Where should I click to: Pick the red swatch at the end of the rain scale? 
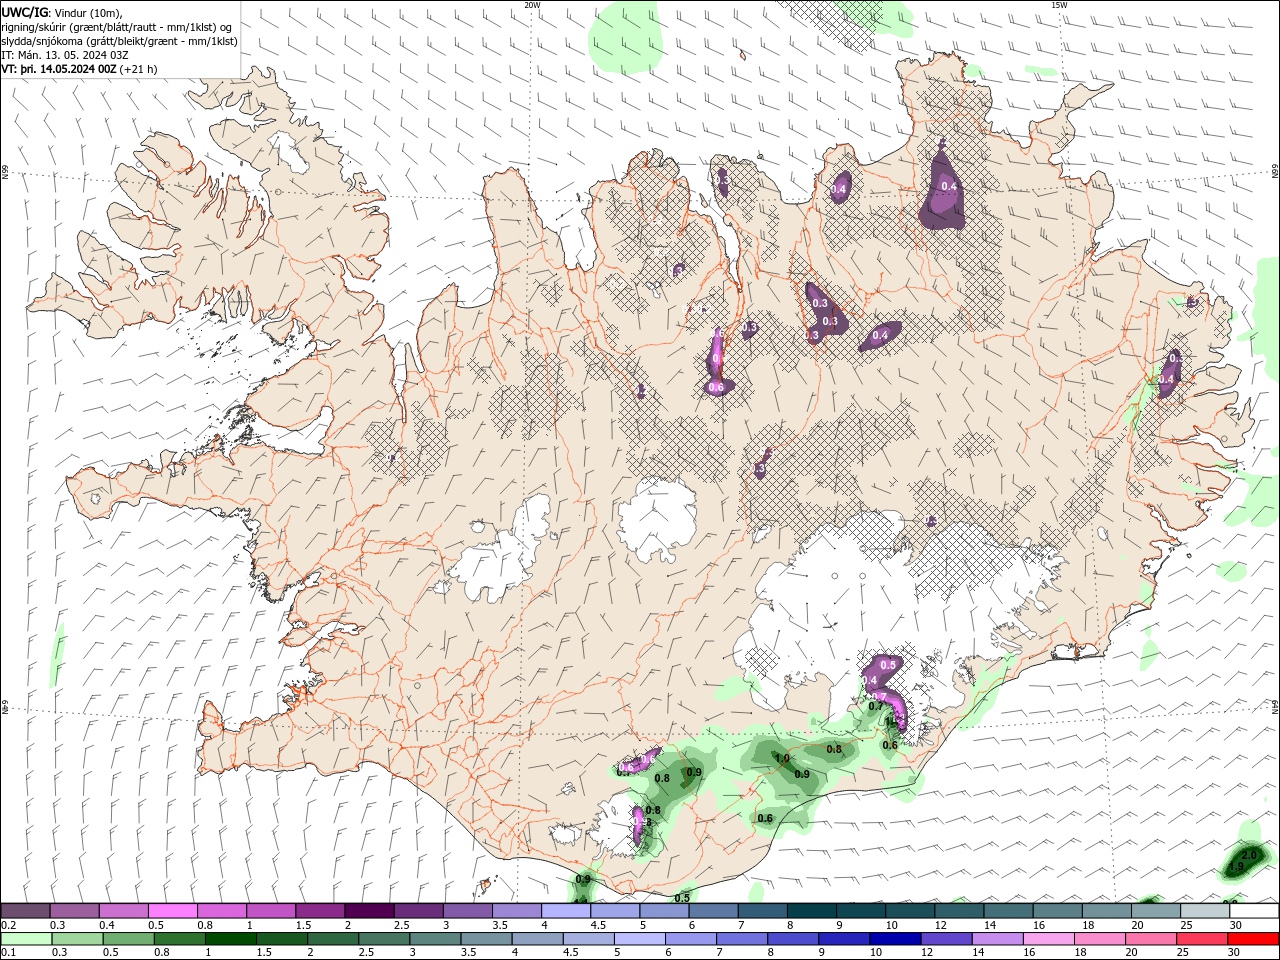tap(1253, 939)
